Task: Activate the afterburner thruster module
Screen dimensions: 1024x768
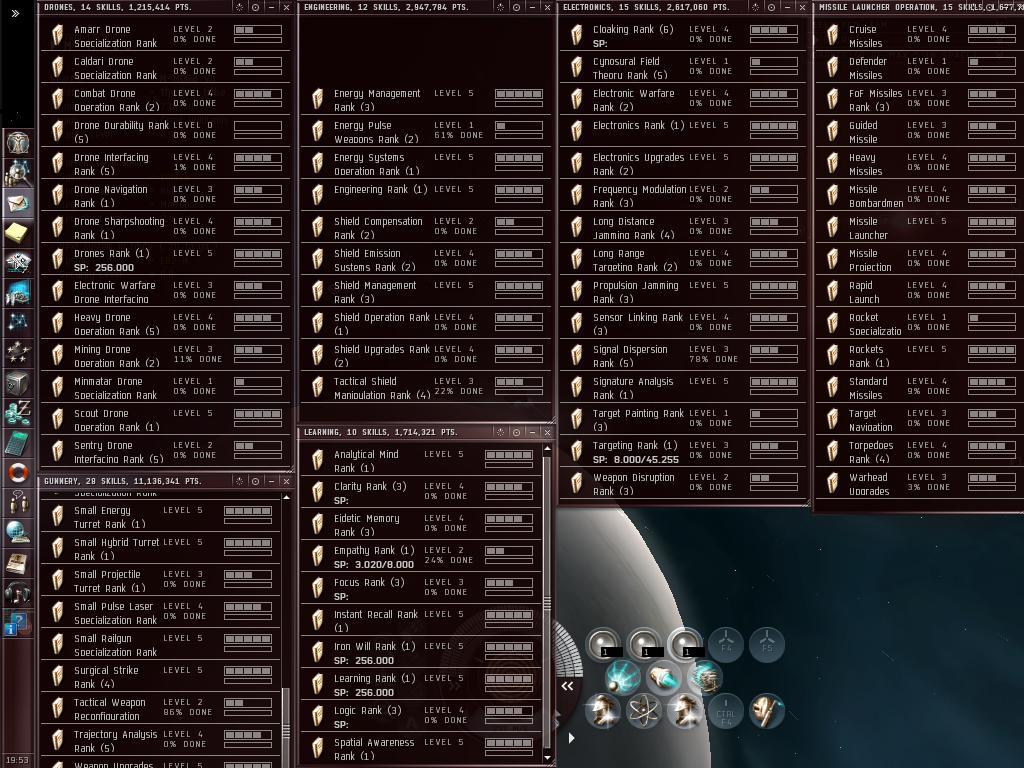Action: pyautogui.click(x=664, y=677)
